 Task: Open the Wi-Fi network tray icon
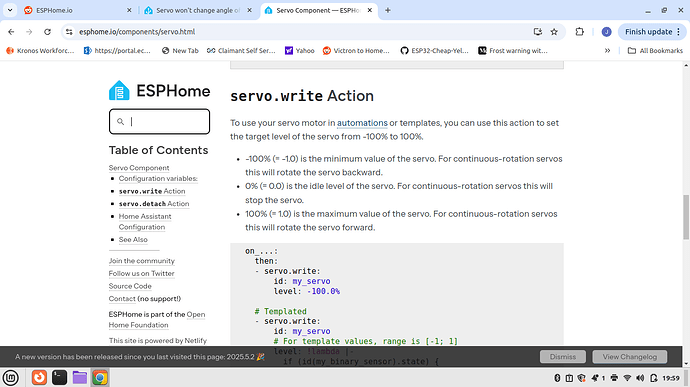(628, 378)
